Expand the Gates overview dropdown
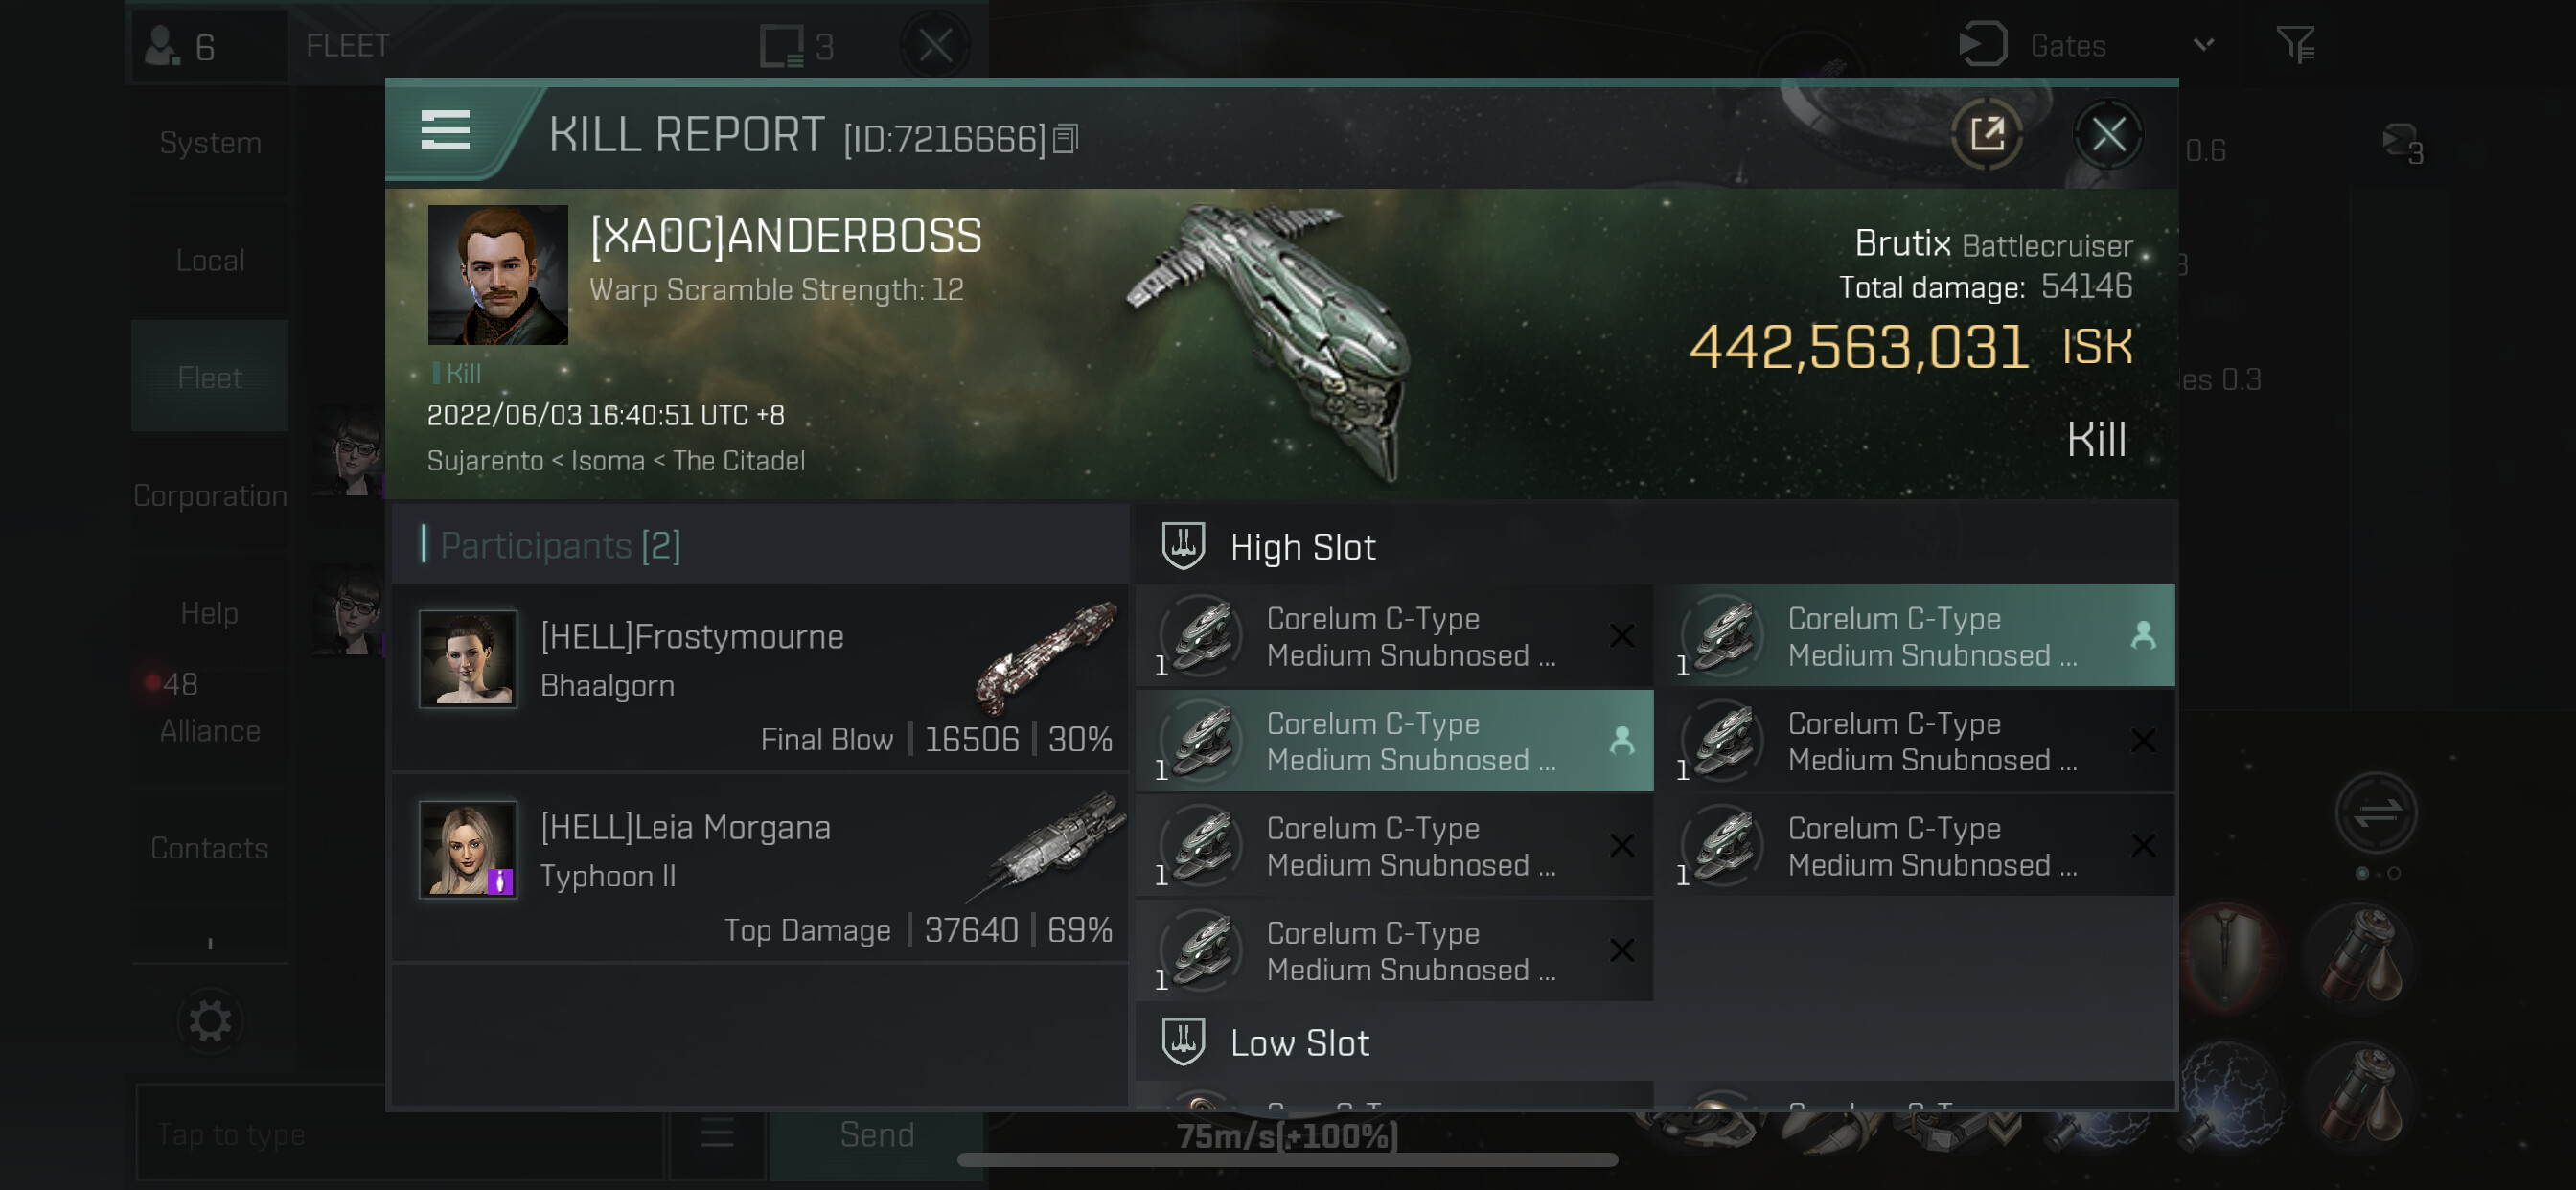The image size is (2576, 1190). point(2203,45)
